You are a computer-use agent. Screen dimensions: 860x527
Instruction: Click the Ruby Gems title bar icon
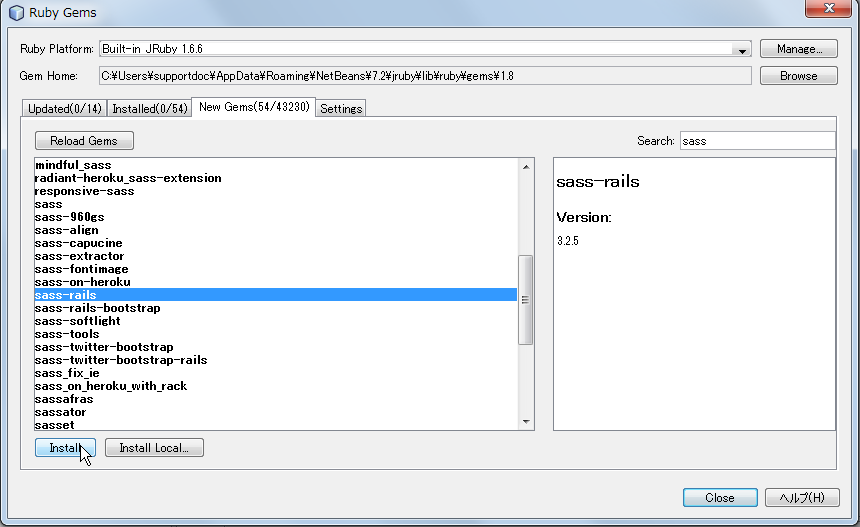tap(16, 13)
